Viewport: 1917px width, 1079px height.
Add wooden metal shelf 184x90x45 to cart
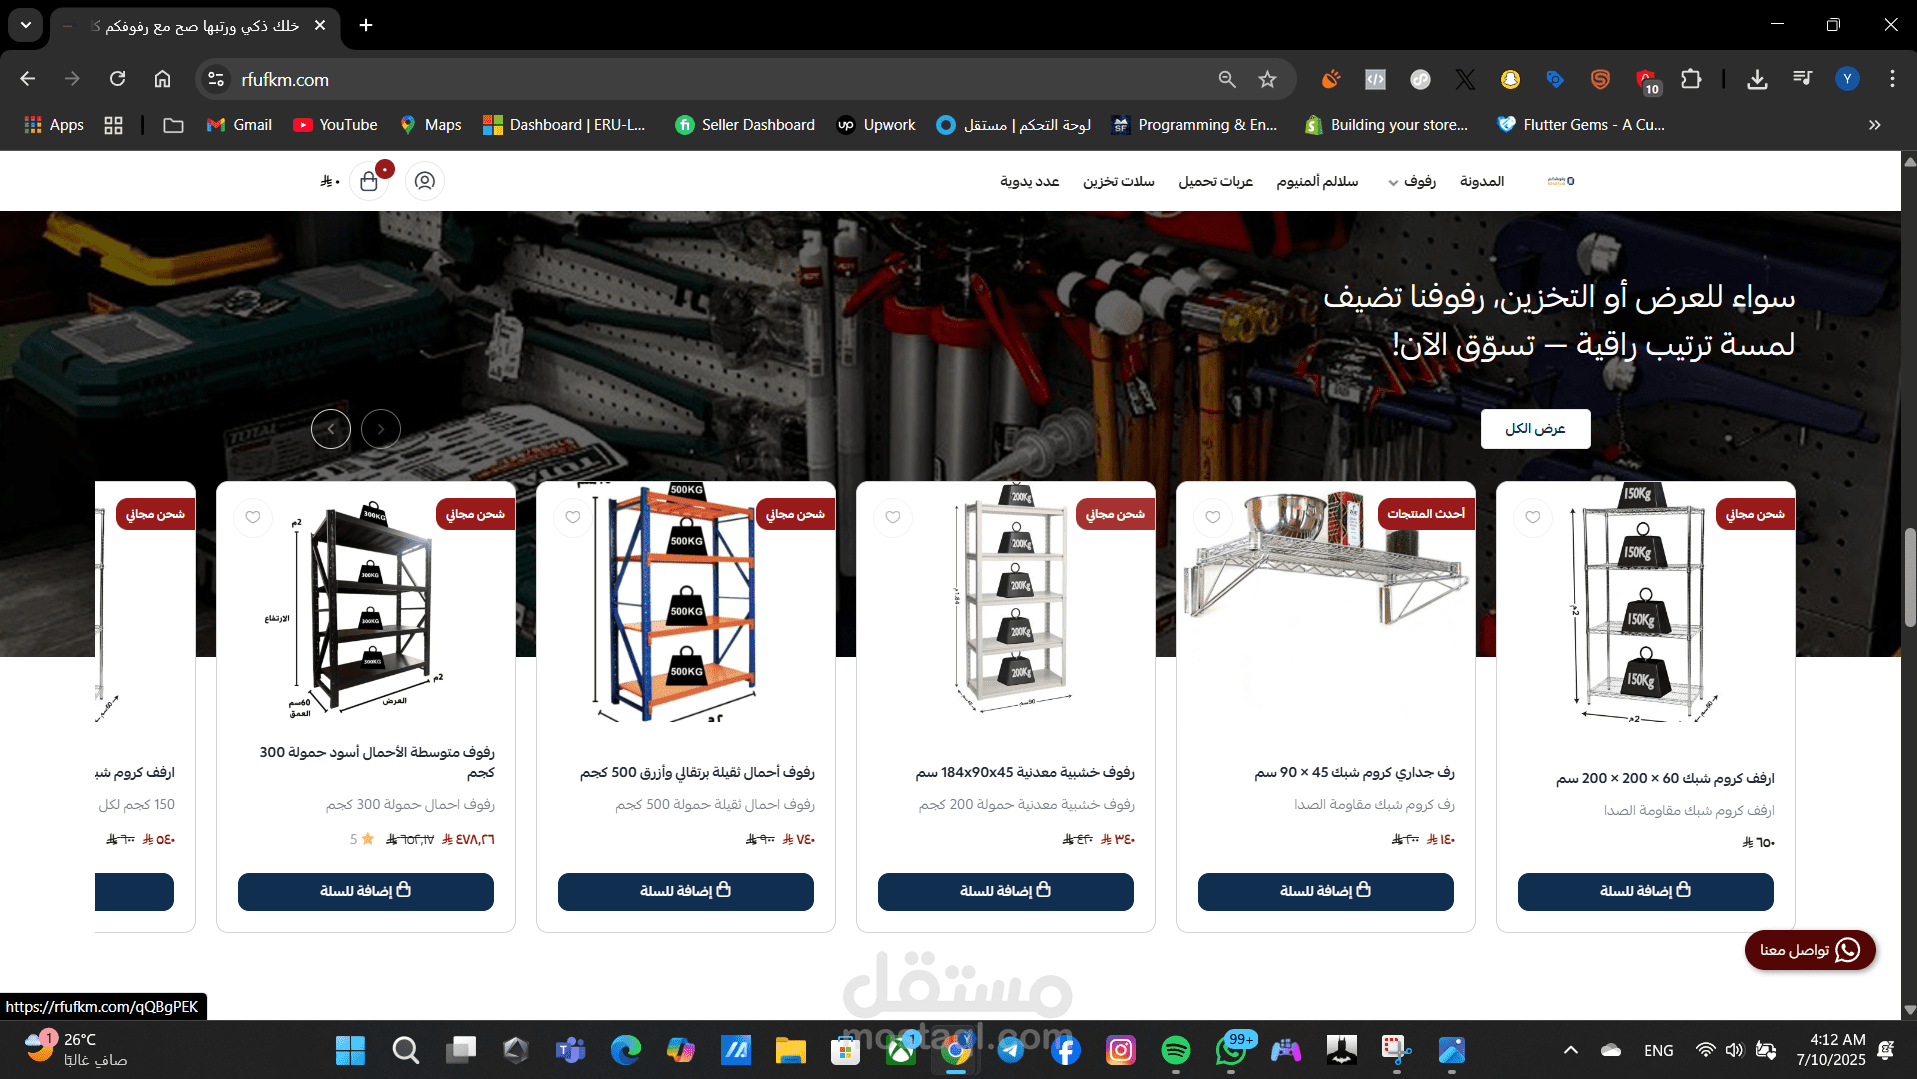tap(1006, 892)
